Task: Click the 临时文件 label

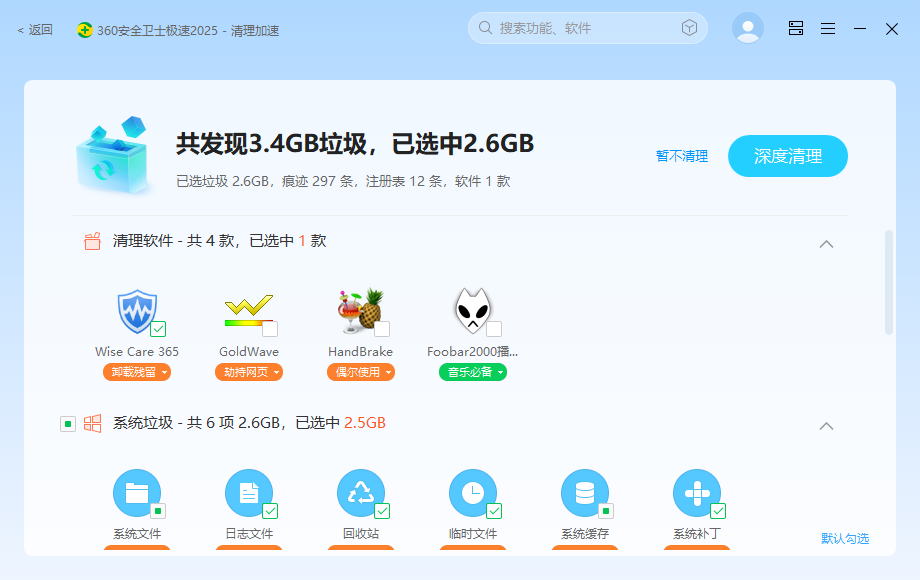Action: click(473, 534)
